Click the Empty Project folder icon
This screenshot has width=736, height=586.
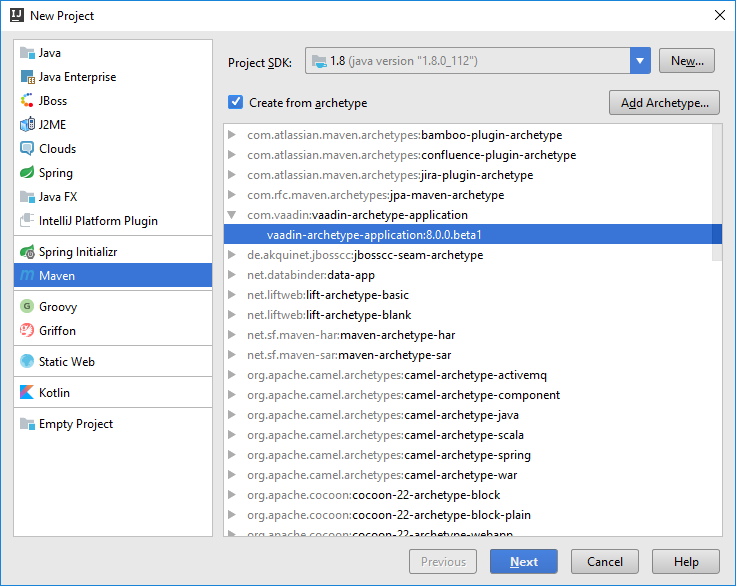point(27,424)
